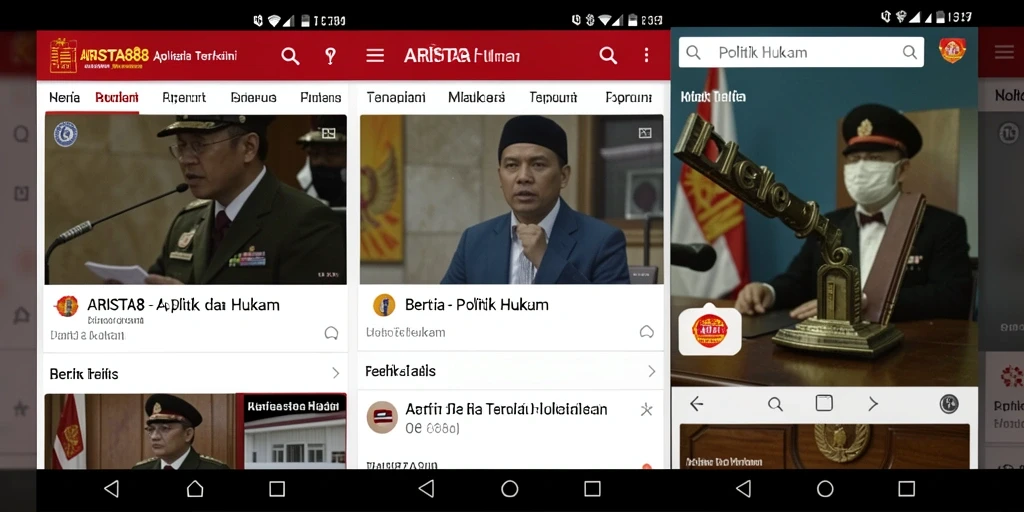The height and width of the screenshot is (512, 1024).
Task: Open red emblem profile icon beside Politik Hukam search
Action: click(x=952, y=50)
